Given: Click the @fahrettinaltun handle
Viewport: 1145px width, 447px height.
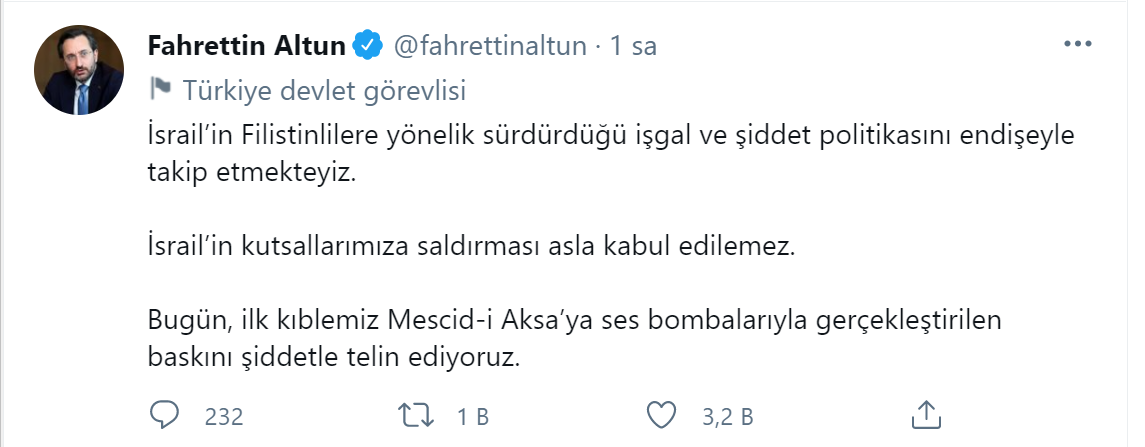Looking at the screenshot, I should (x=490, y=46).
